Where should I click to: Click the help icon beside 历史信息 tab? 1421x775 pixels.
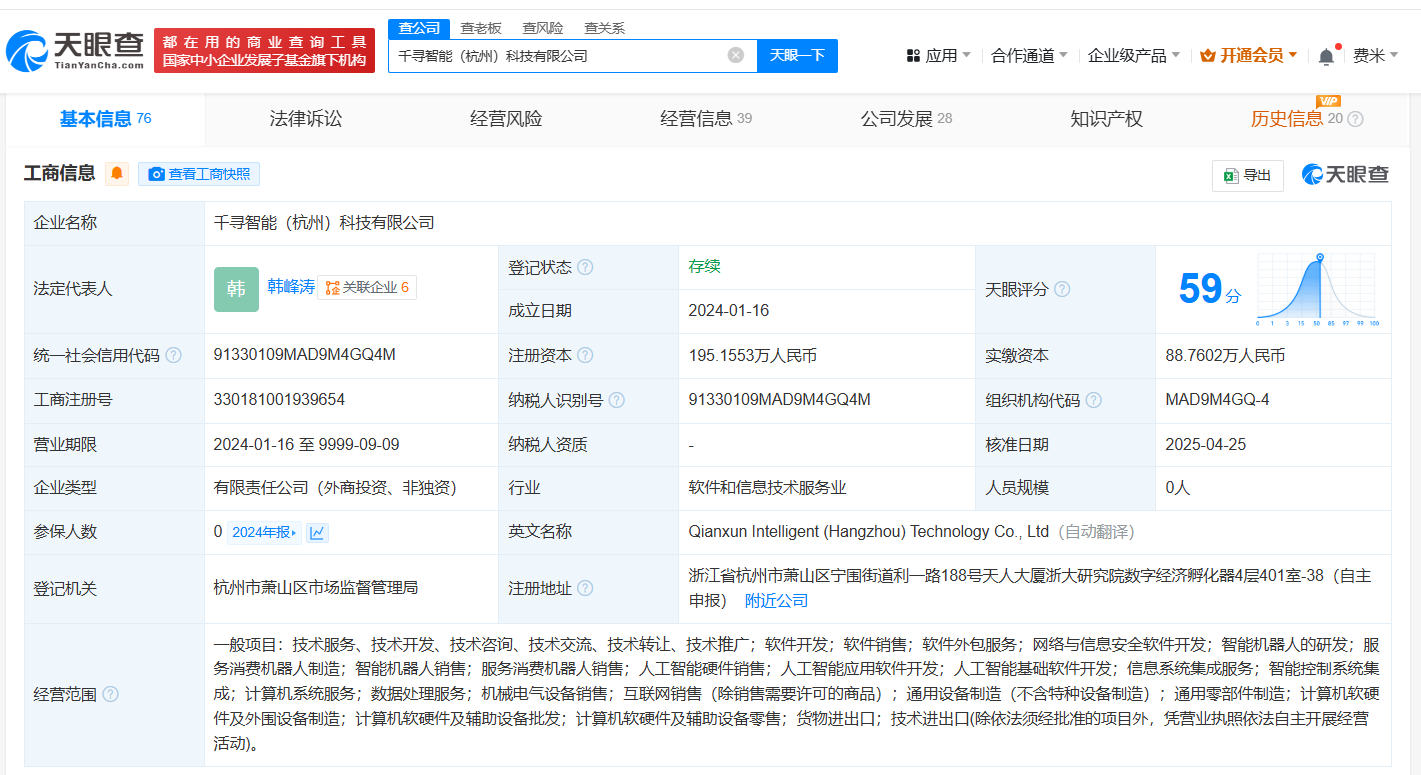click(1355, 120)
